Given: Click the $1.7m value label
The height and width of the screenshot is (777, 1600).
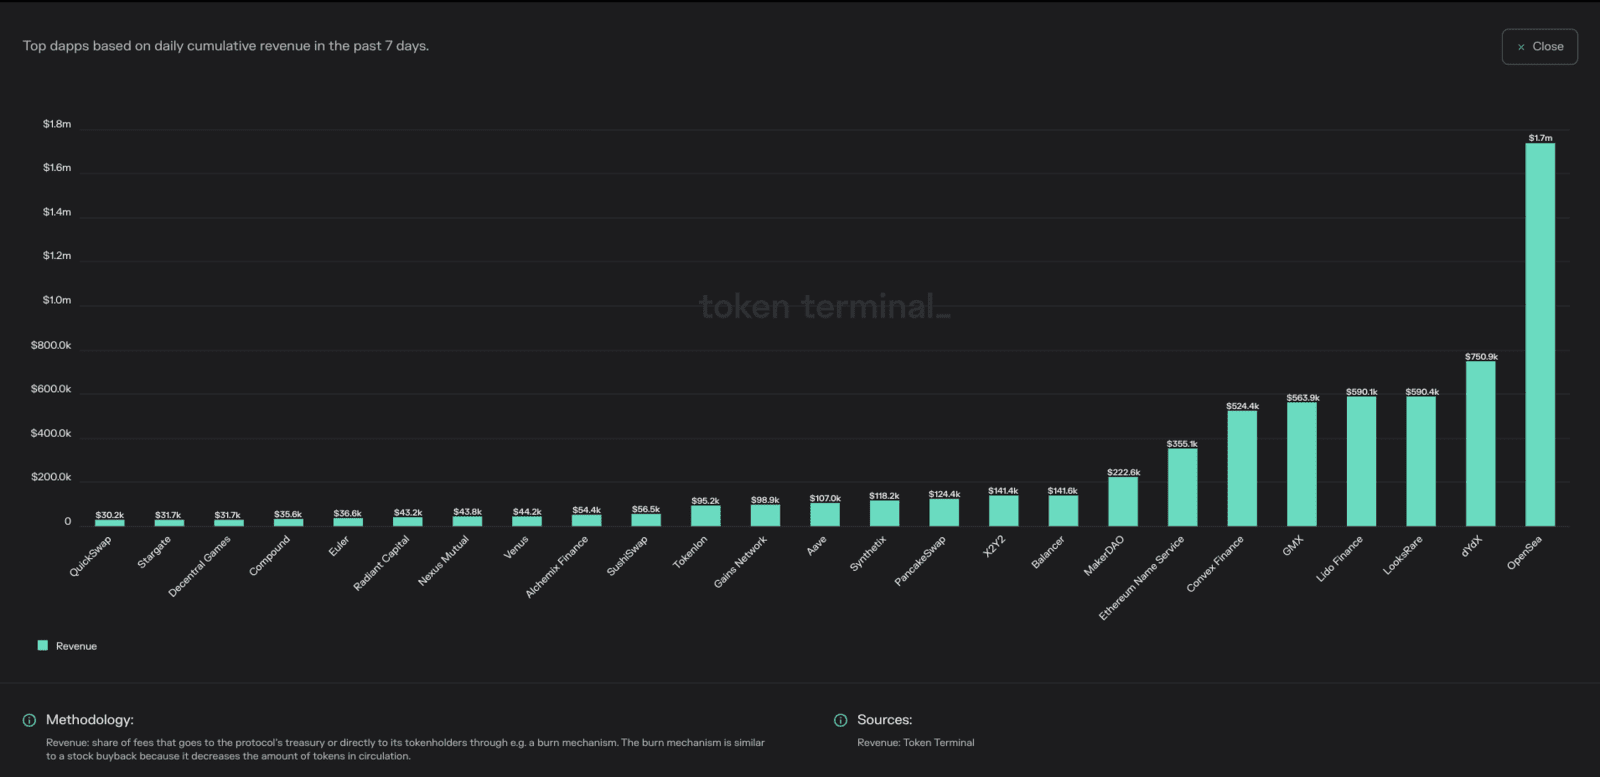Looking at the screenshot, I should click(x=1540, y=138).
